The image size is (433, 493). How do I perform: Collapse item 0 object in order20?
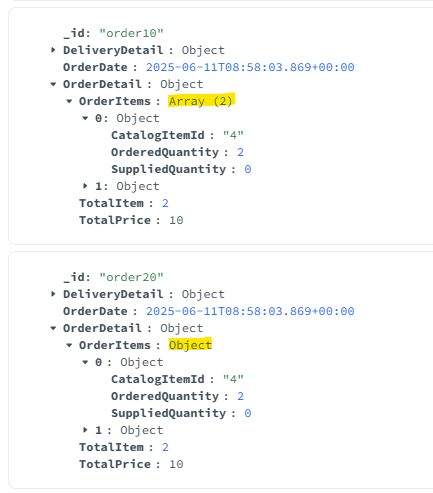[85, 362]
